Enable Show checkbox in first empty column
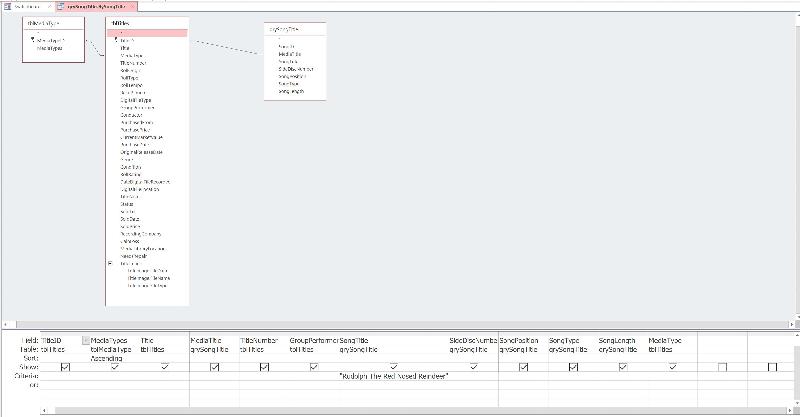Image resolution: width=800 pixels, height=417 pixels. pyautogui.click(x=722, y=367)
